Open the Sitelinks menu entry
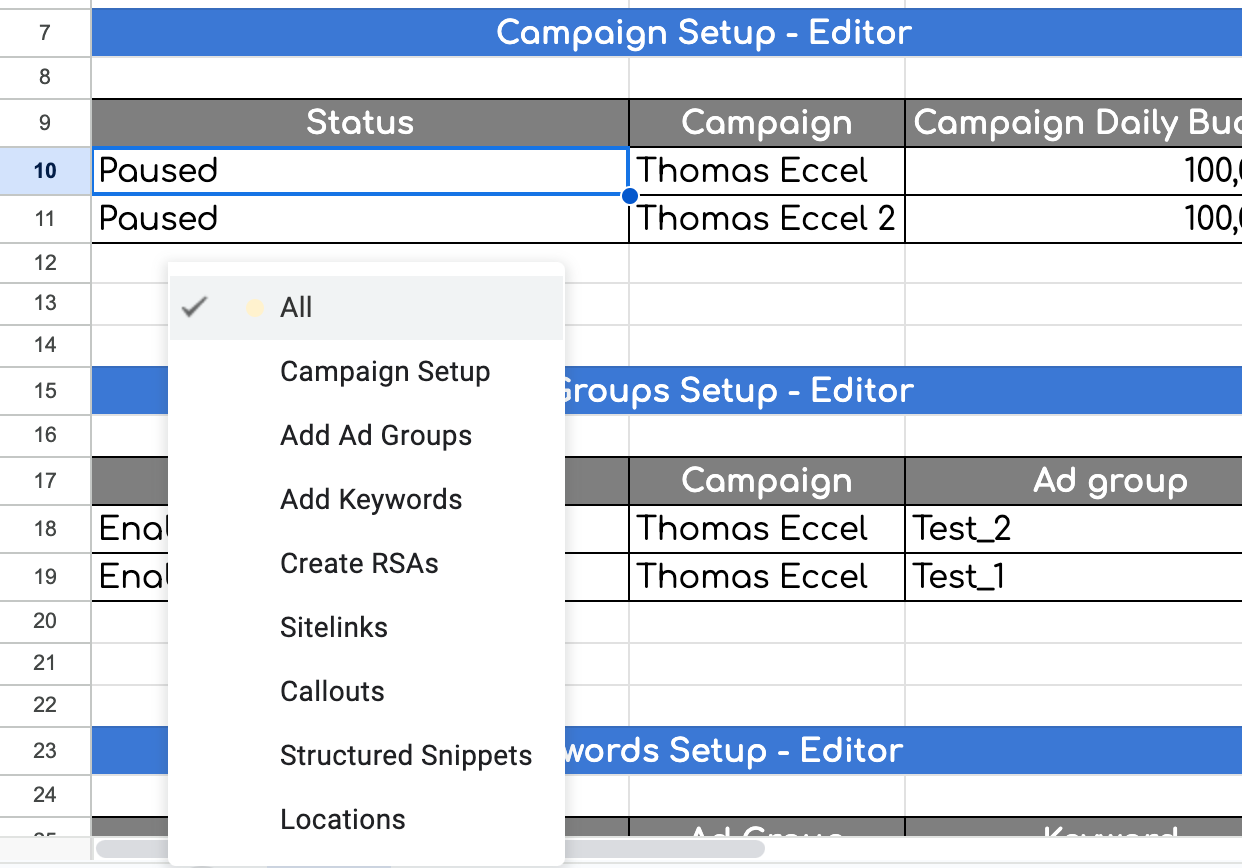Viewport: 1242px width, 868px height. 334,628
